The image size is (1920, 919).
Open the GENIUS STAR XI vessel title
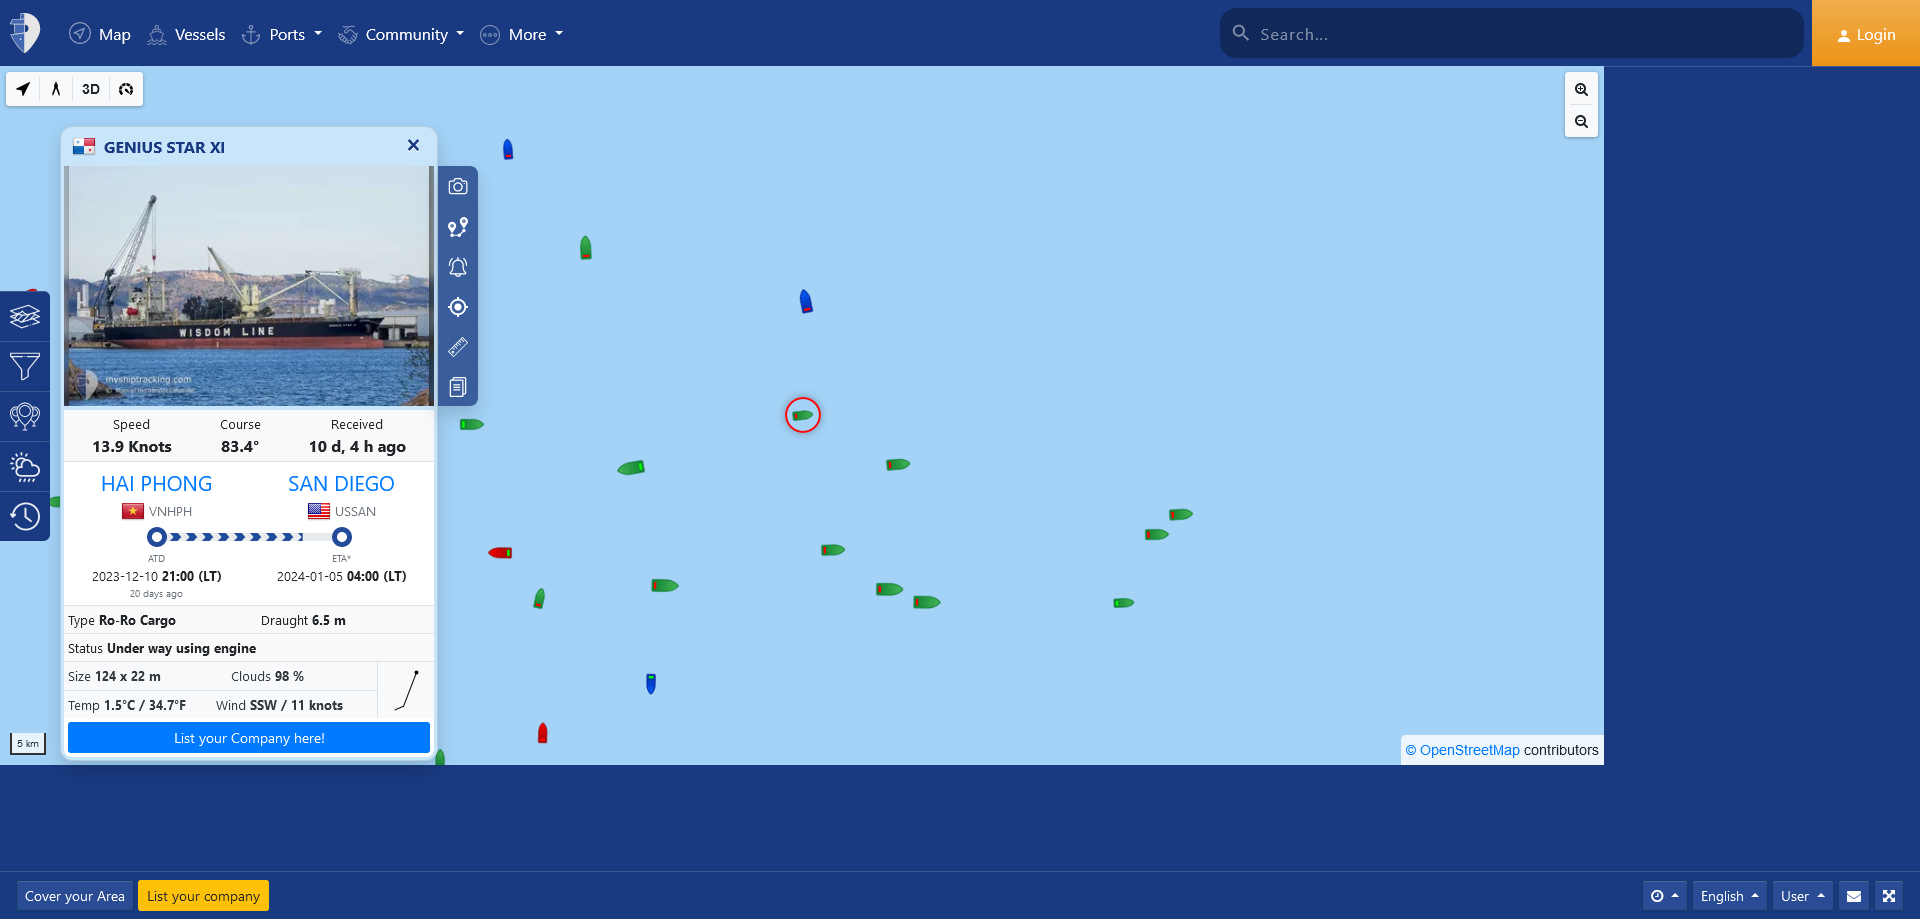pyautogui.click(x=164, y=147)
